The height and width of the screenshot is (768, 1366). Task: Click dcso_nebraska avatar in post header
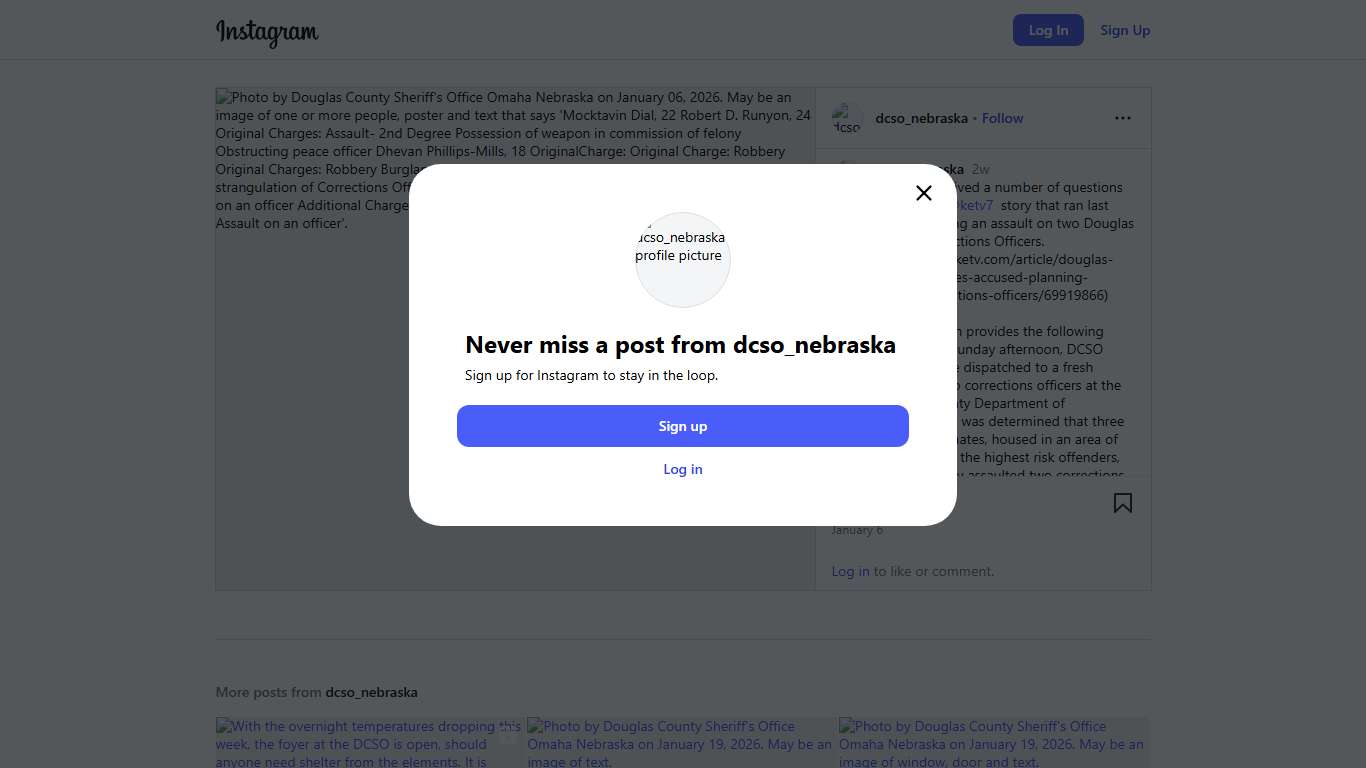point(847,119)
